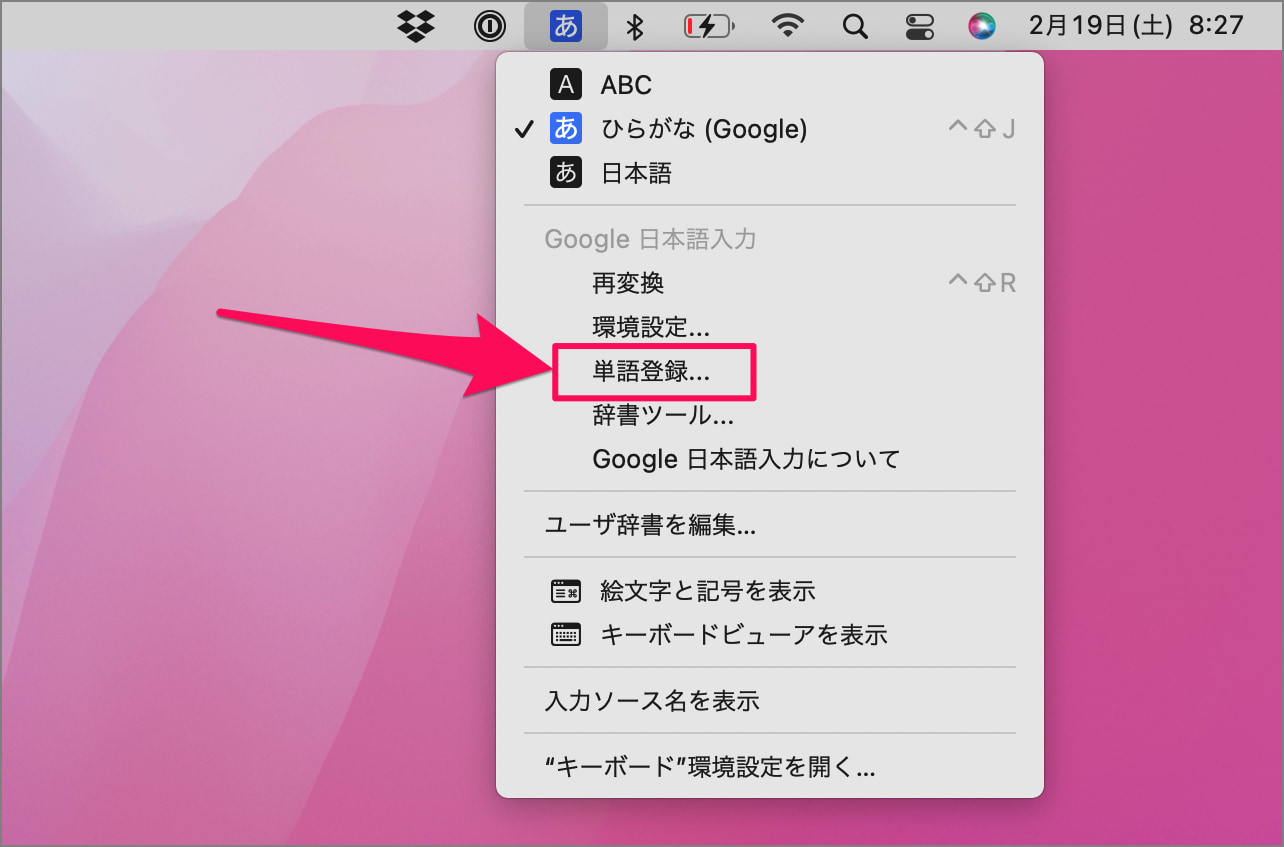Open Spotlight search
Screen dimensions: 1284x847
click(855, 26)
